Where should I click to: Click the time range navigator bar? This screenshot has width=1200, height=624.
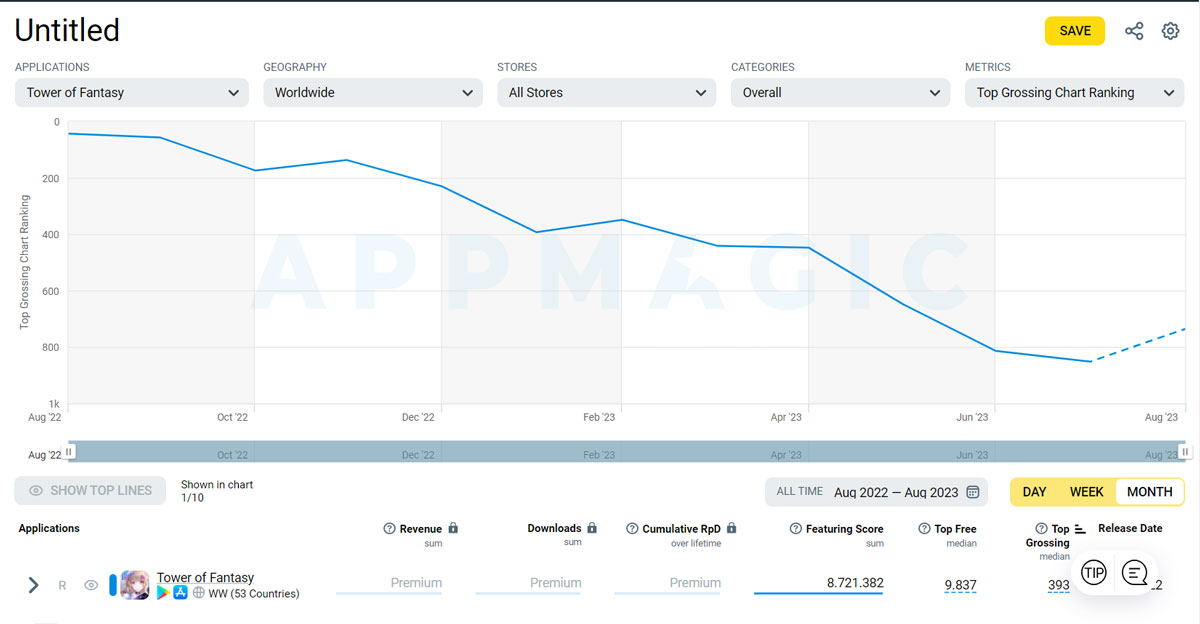tap(627, 452)
